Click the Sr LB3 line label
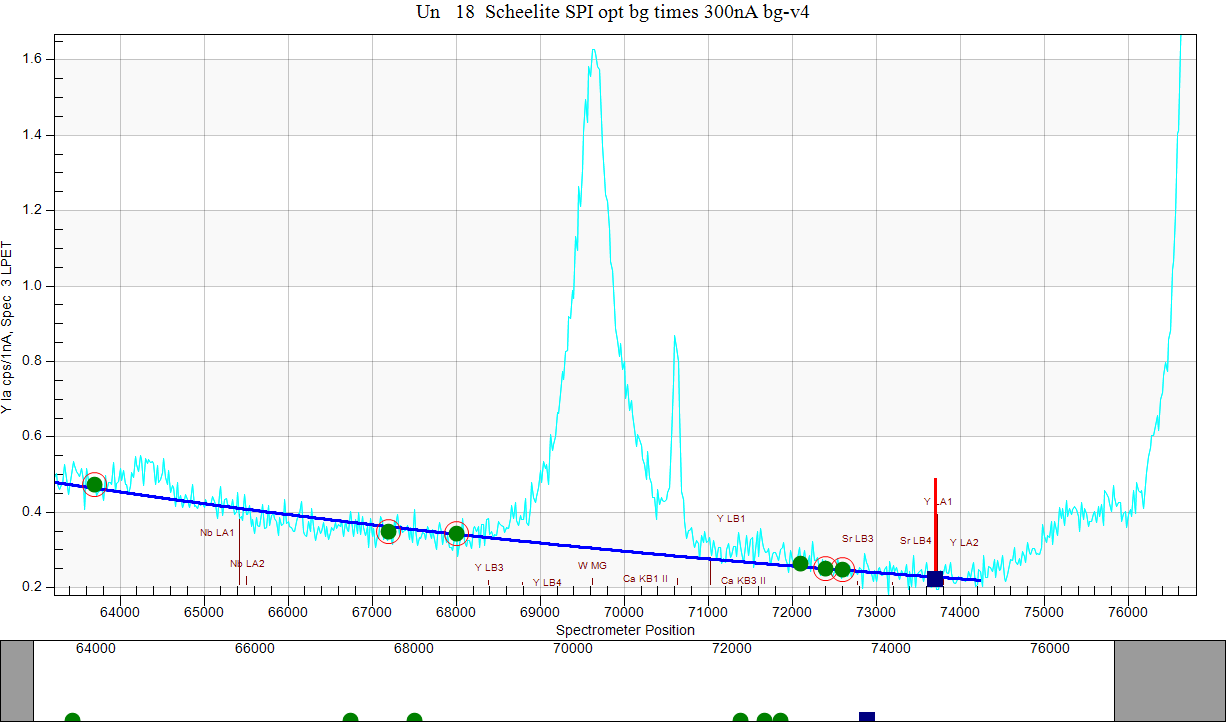The height and width of the screenshot is (722, 1226). (x=857, y=539)
